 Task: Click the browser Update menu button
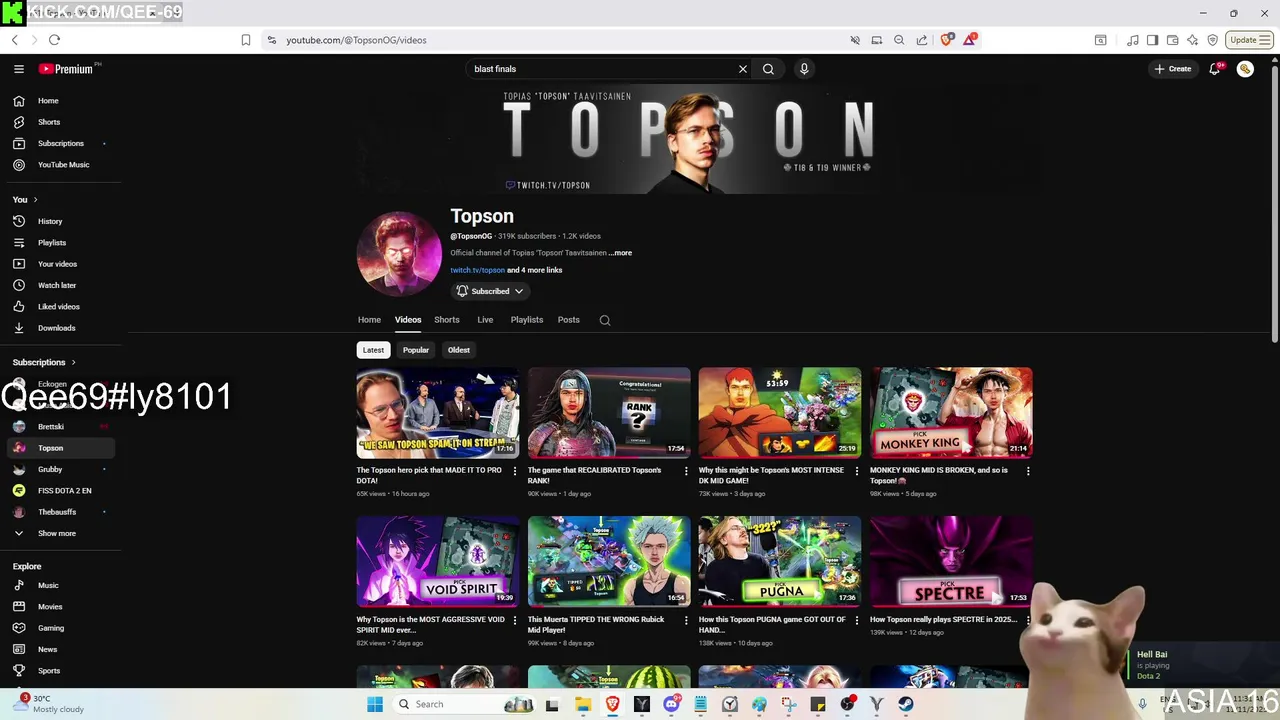(x=1250, y=40)
